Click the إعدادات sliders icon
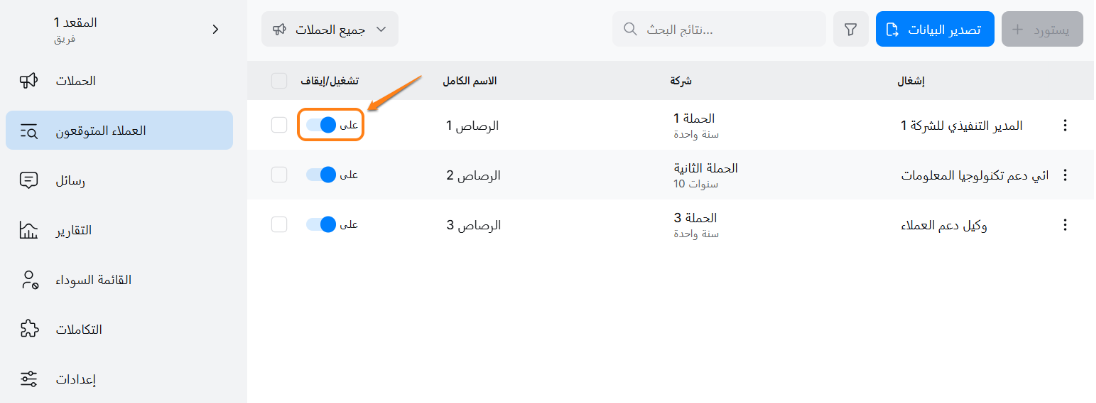The width and height of the screenshot is (1096, 403). click(x=29, y=379)
